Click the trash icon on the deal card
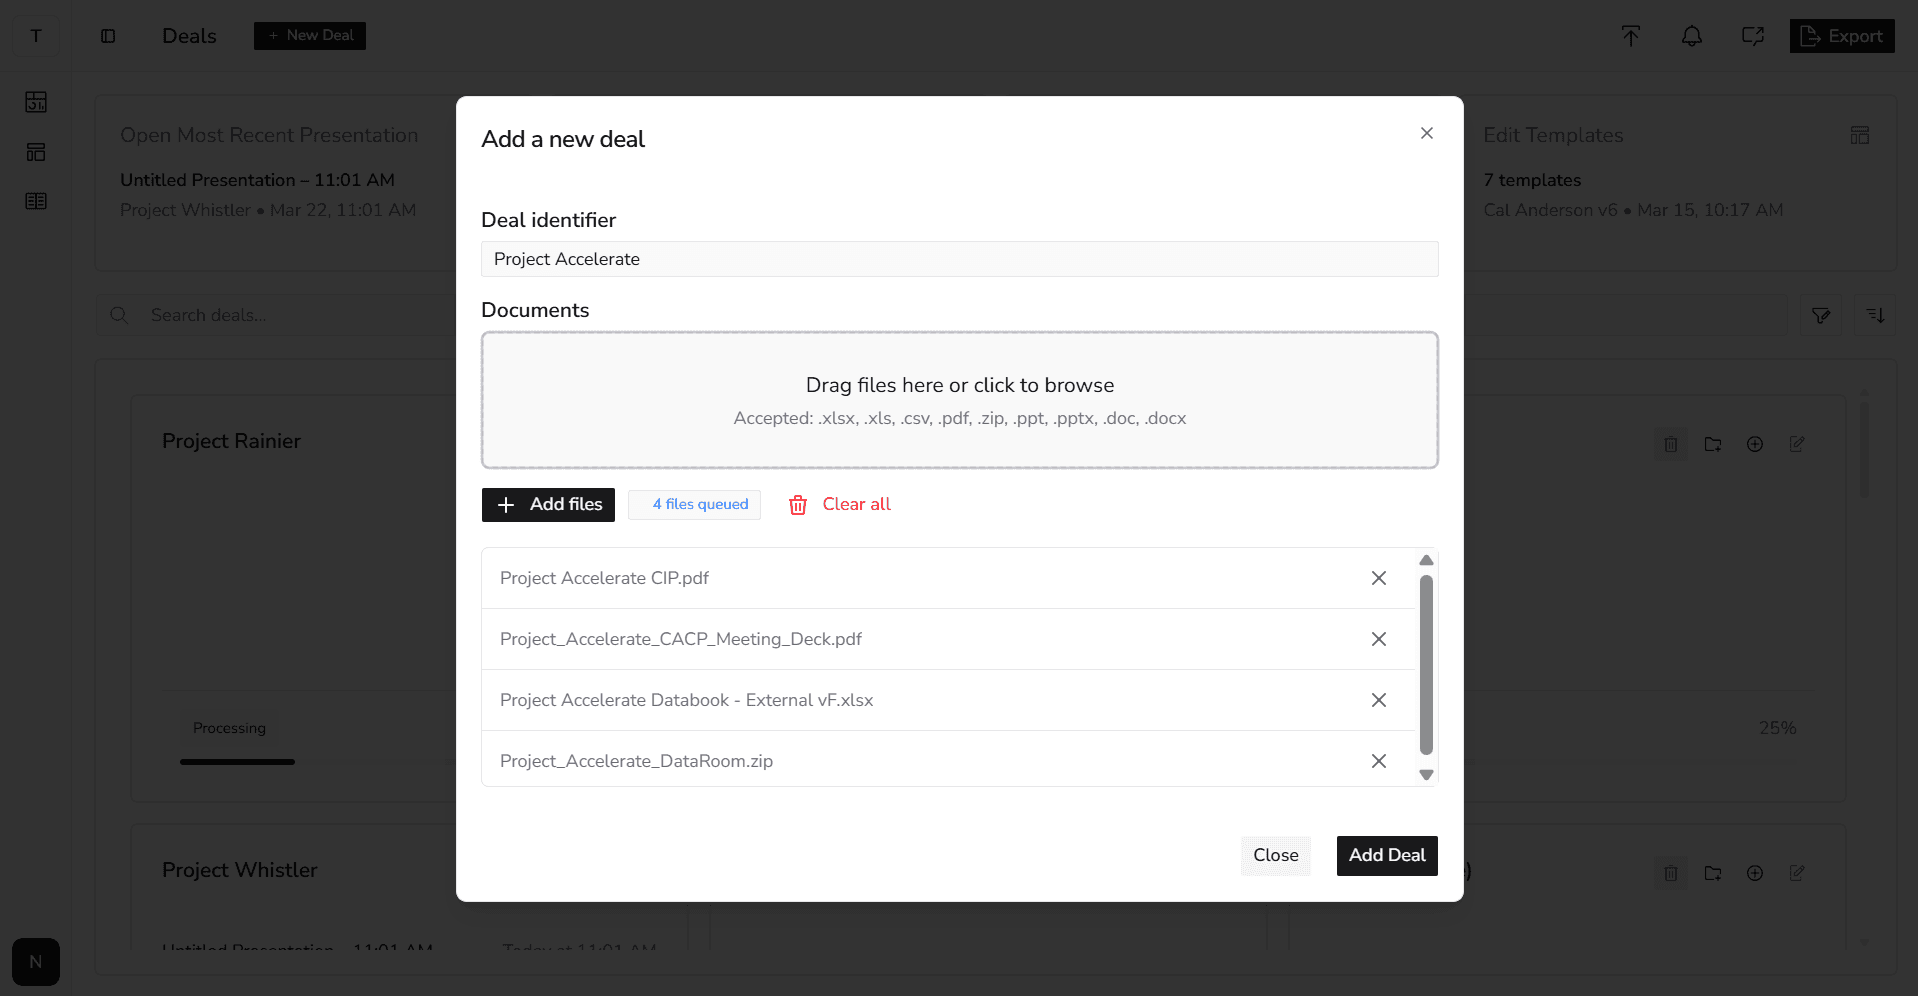The width and height of the screenshot is (1918, 996). (1670, 443)
